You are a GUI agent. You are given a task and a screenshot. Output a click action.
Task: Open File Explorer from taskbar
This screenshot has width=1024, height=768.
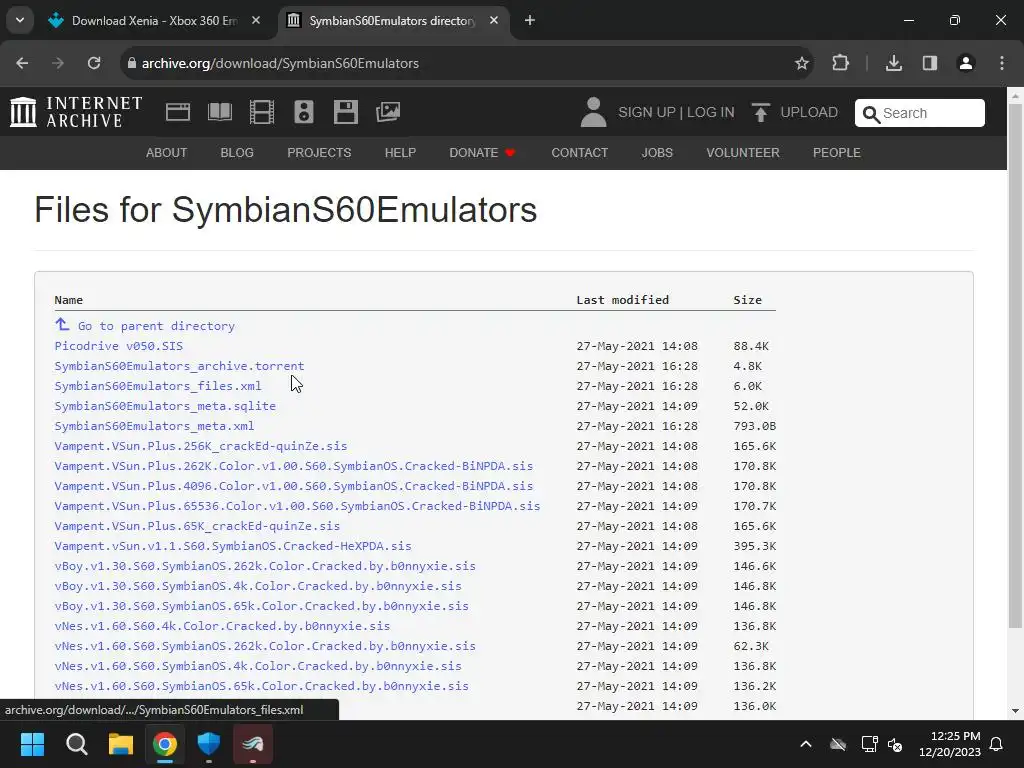tap(121, 744)
